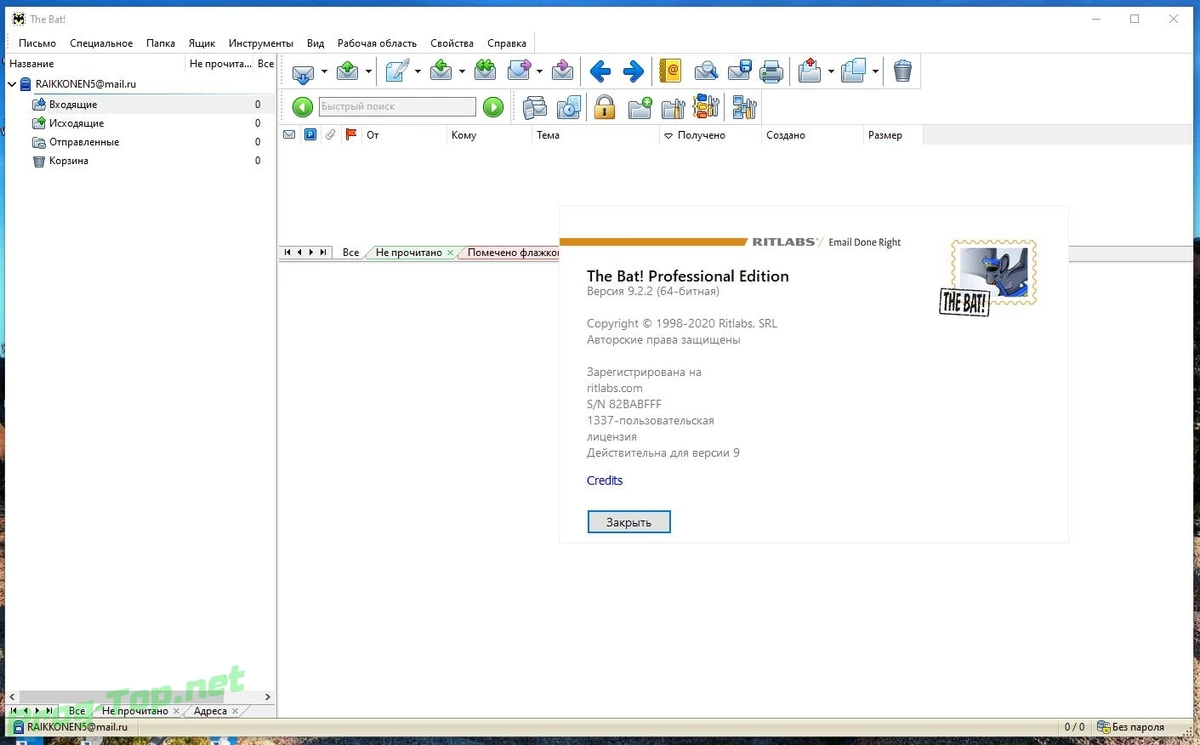
Task: Click the Get new mail envelope icon
Action: (303, 71)
